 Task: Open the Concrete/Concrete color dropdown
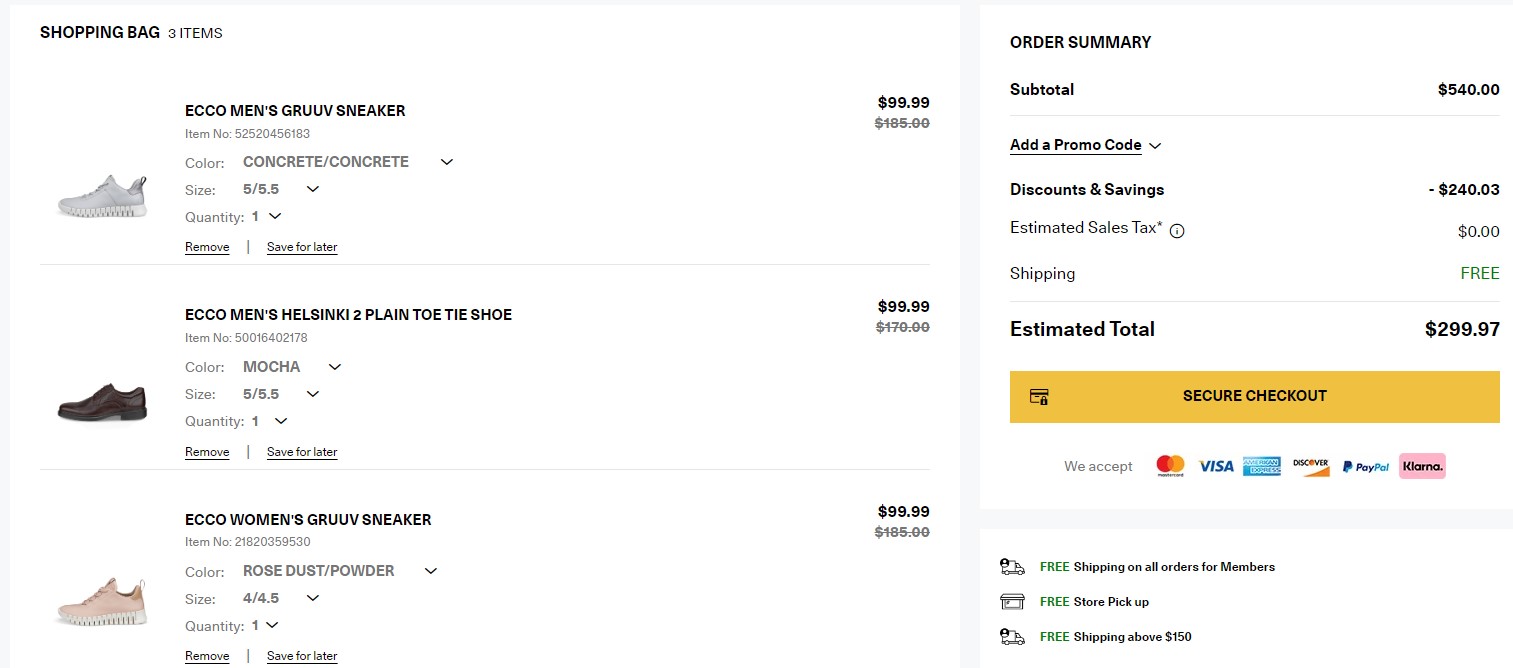coord(348,162)
